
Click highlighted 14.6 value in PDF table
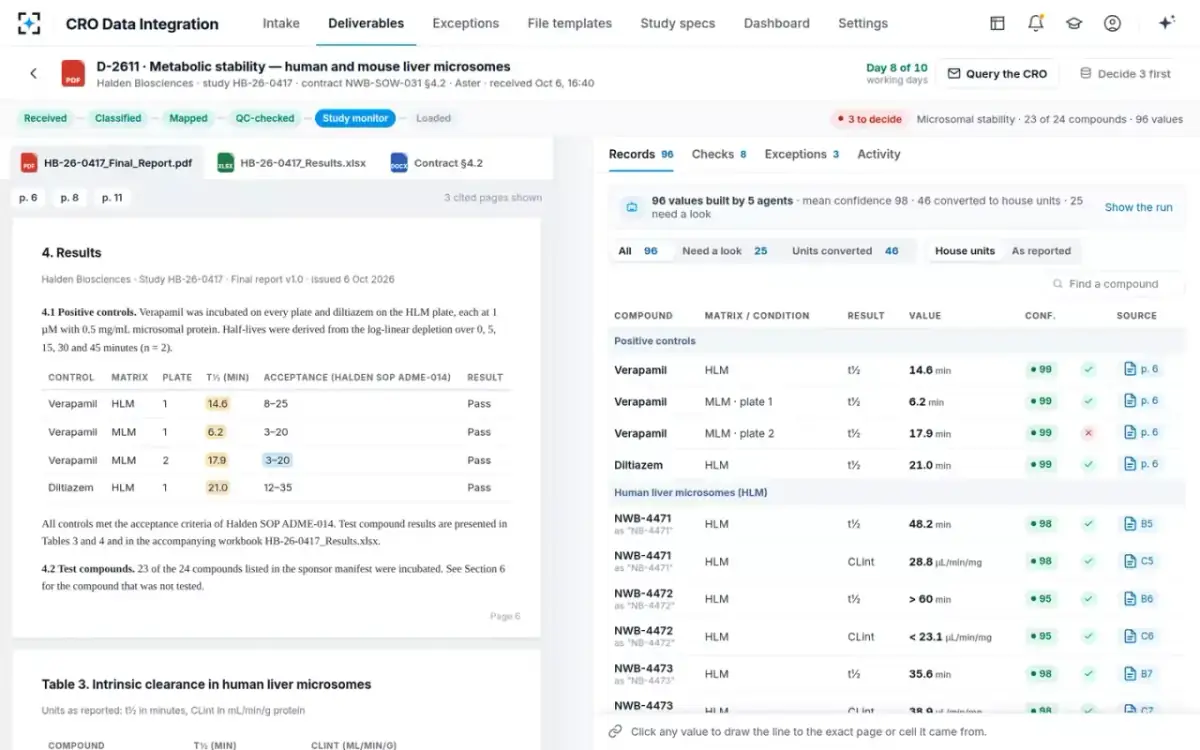217,404
